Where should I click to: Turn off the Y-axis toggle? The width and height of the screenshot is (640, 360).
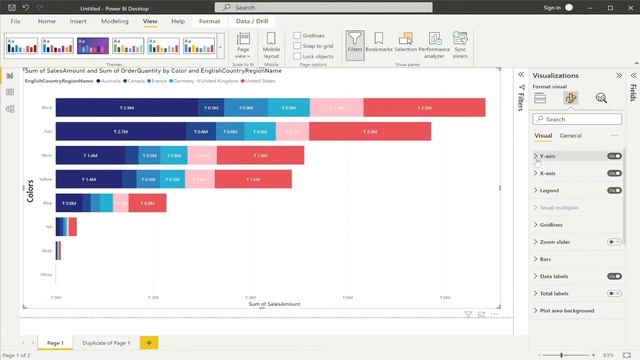[x=614, y=156]
